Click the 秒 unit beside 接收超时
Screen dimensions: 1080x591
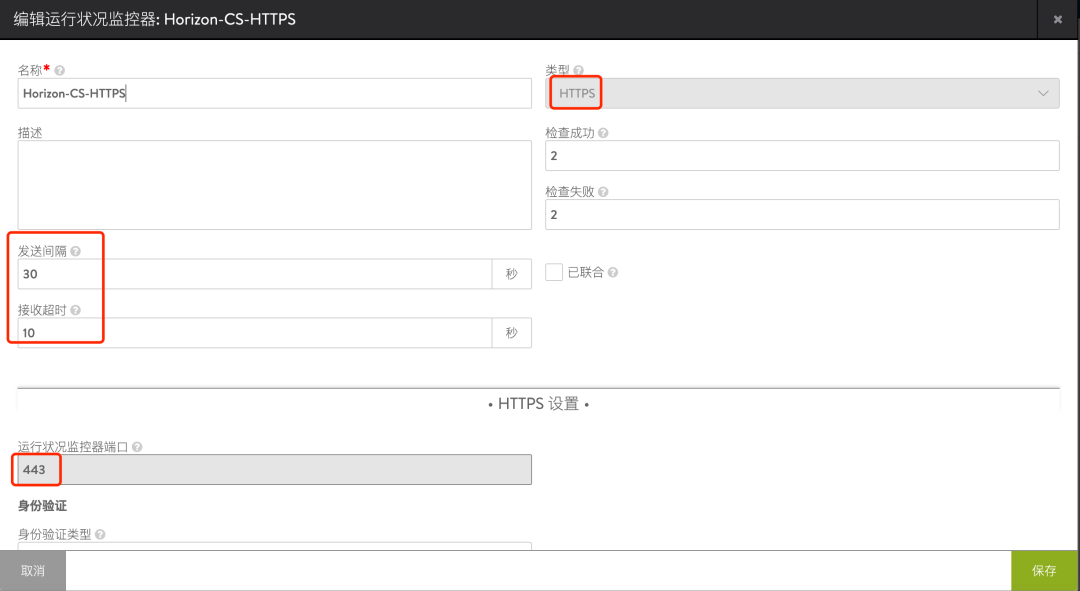click(x=512, y=333)
